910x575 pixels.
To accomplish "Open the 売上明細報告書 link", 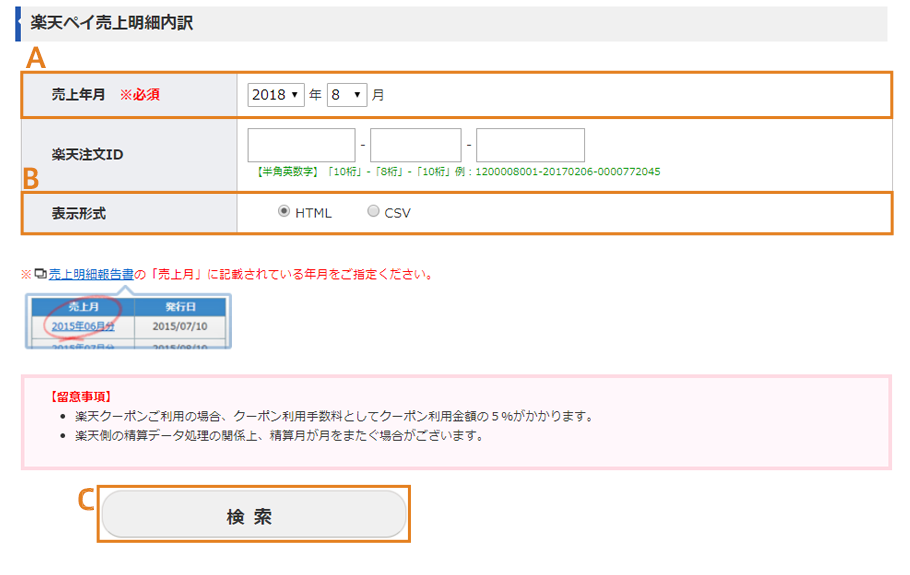I will 91,274.
